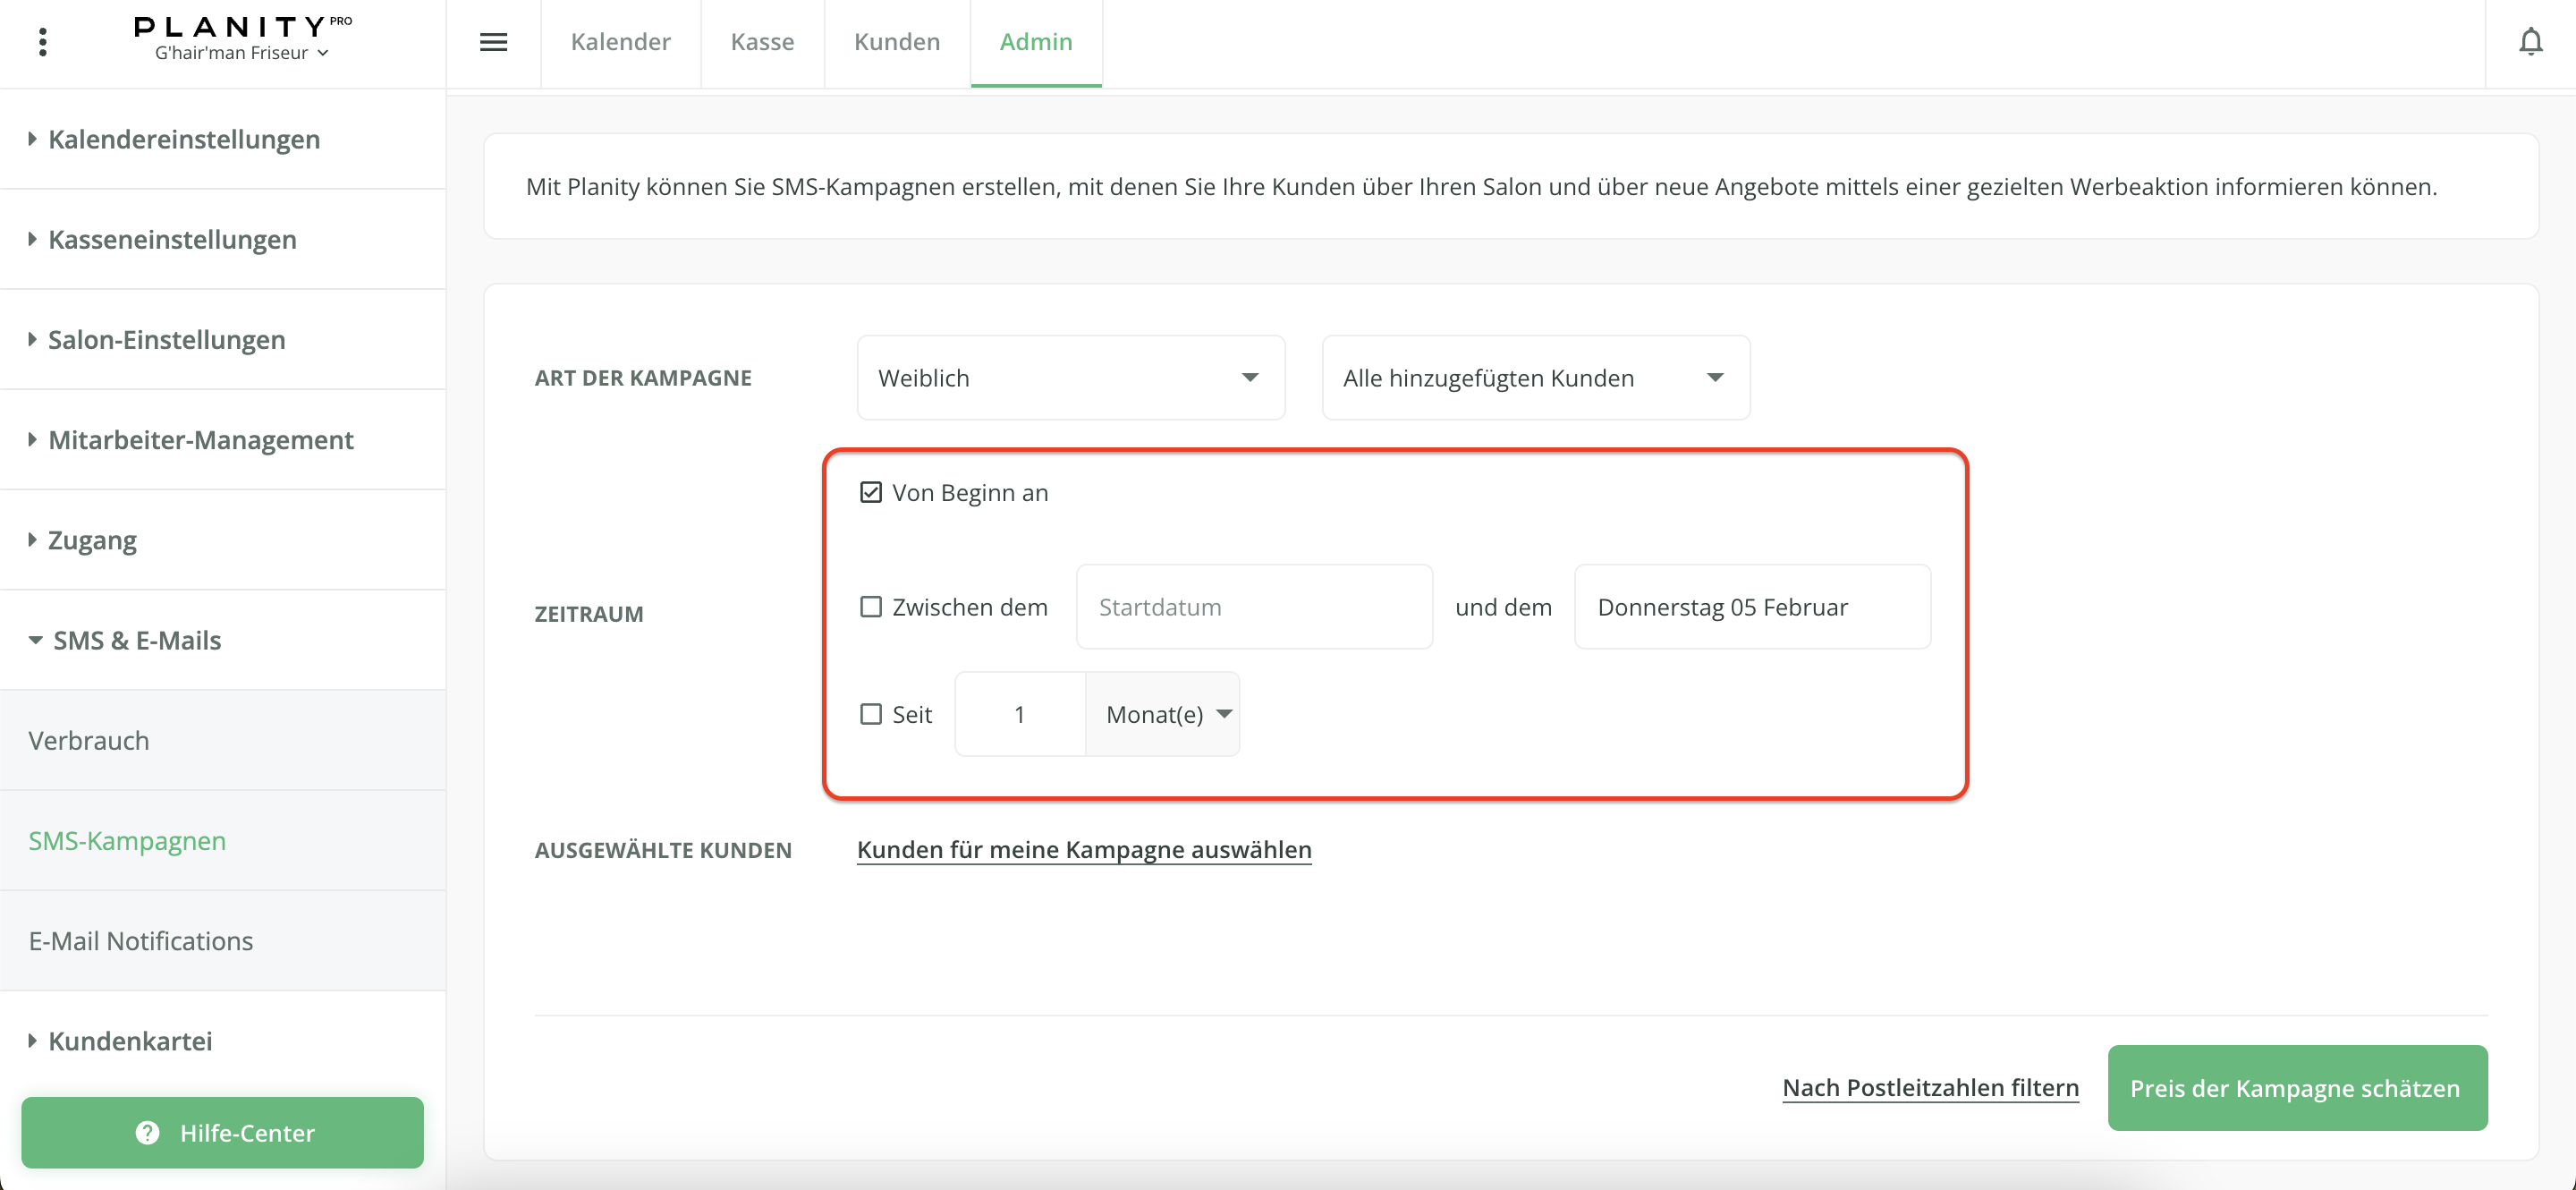Click the Startdatum input field
Image resolution: width=2576 pixels, height=1190 pixels.
(1254, 607)
